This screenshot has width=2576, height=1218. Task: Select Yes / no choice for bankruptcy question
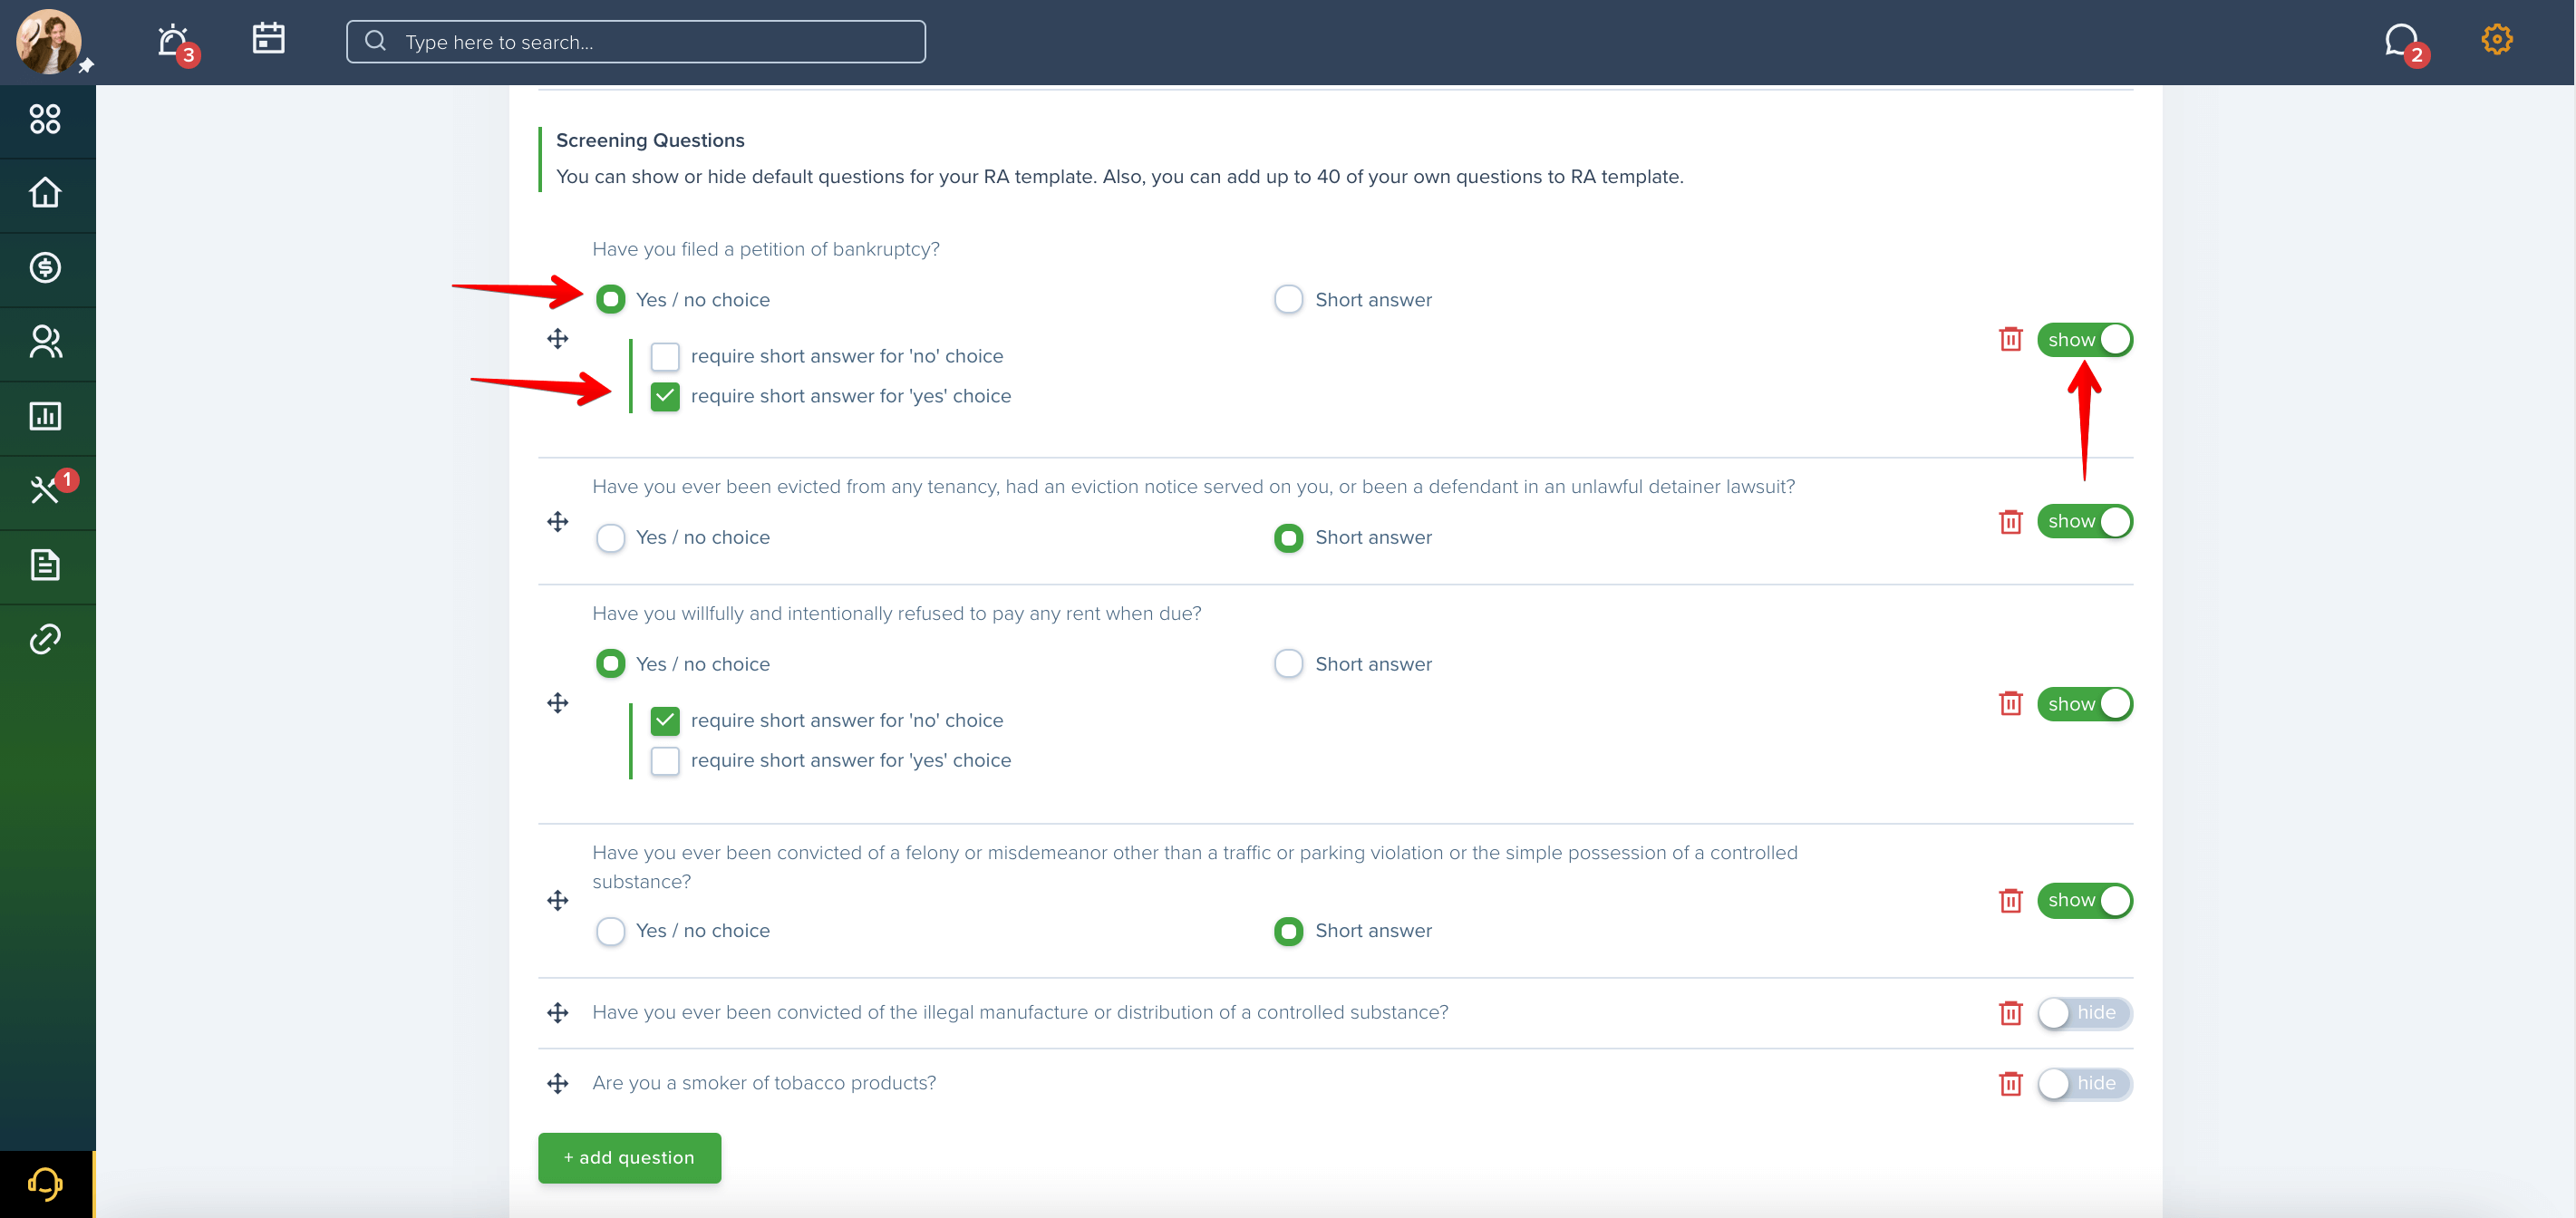coord(610,300)
